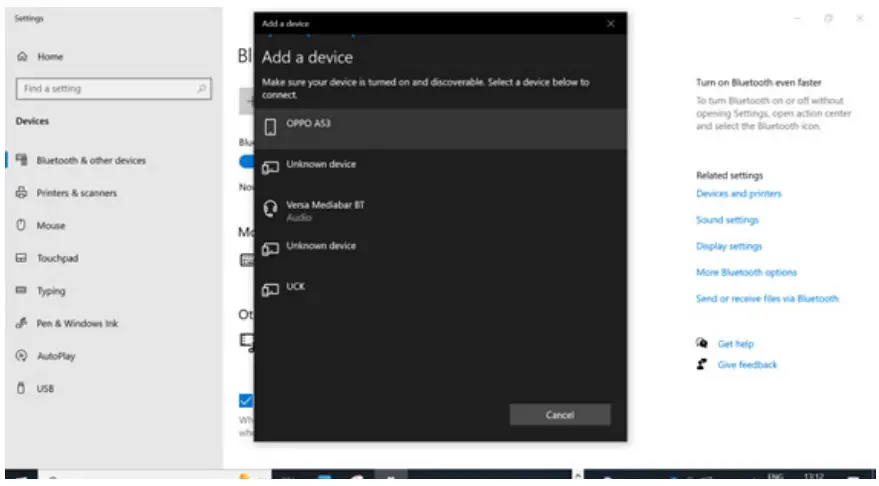Click the headset icon for Versa Mediabar BT
Image resolution: width=879 pixels, height=486 pixels.
pos(270,209)
